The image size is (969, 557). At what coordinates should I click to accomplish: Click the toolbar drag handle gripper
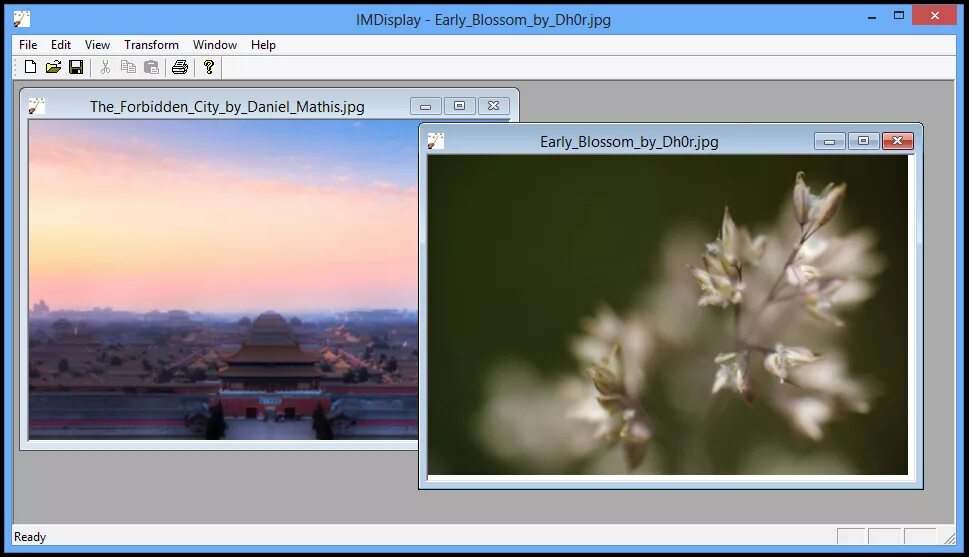coord(16,67)
